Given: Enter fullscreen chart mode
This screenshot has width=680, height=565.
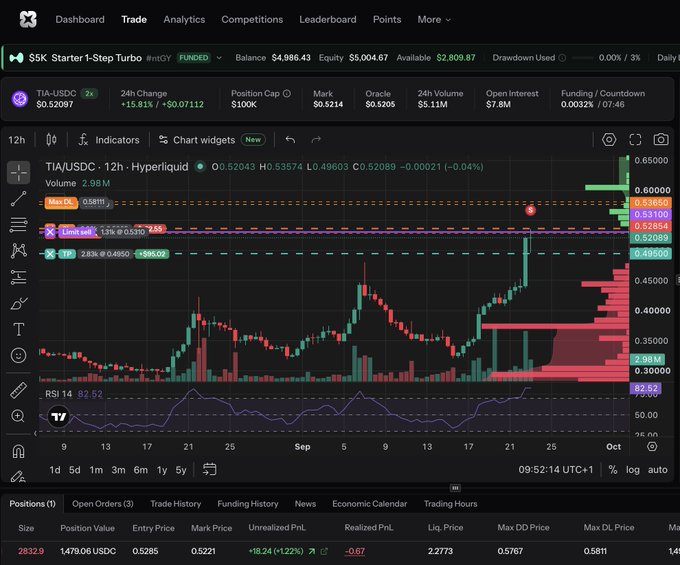Looking at the screenshot, I should point(635,140).
